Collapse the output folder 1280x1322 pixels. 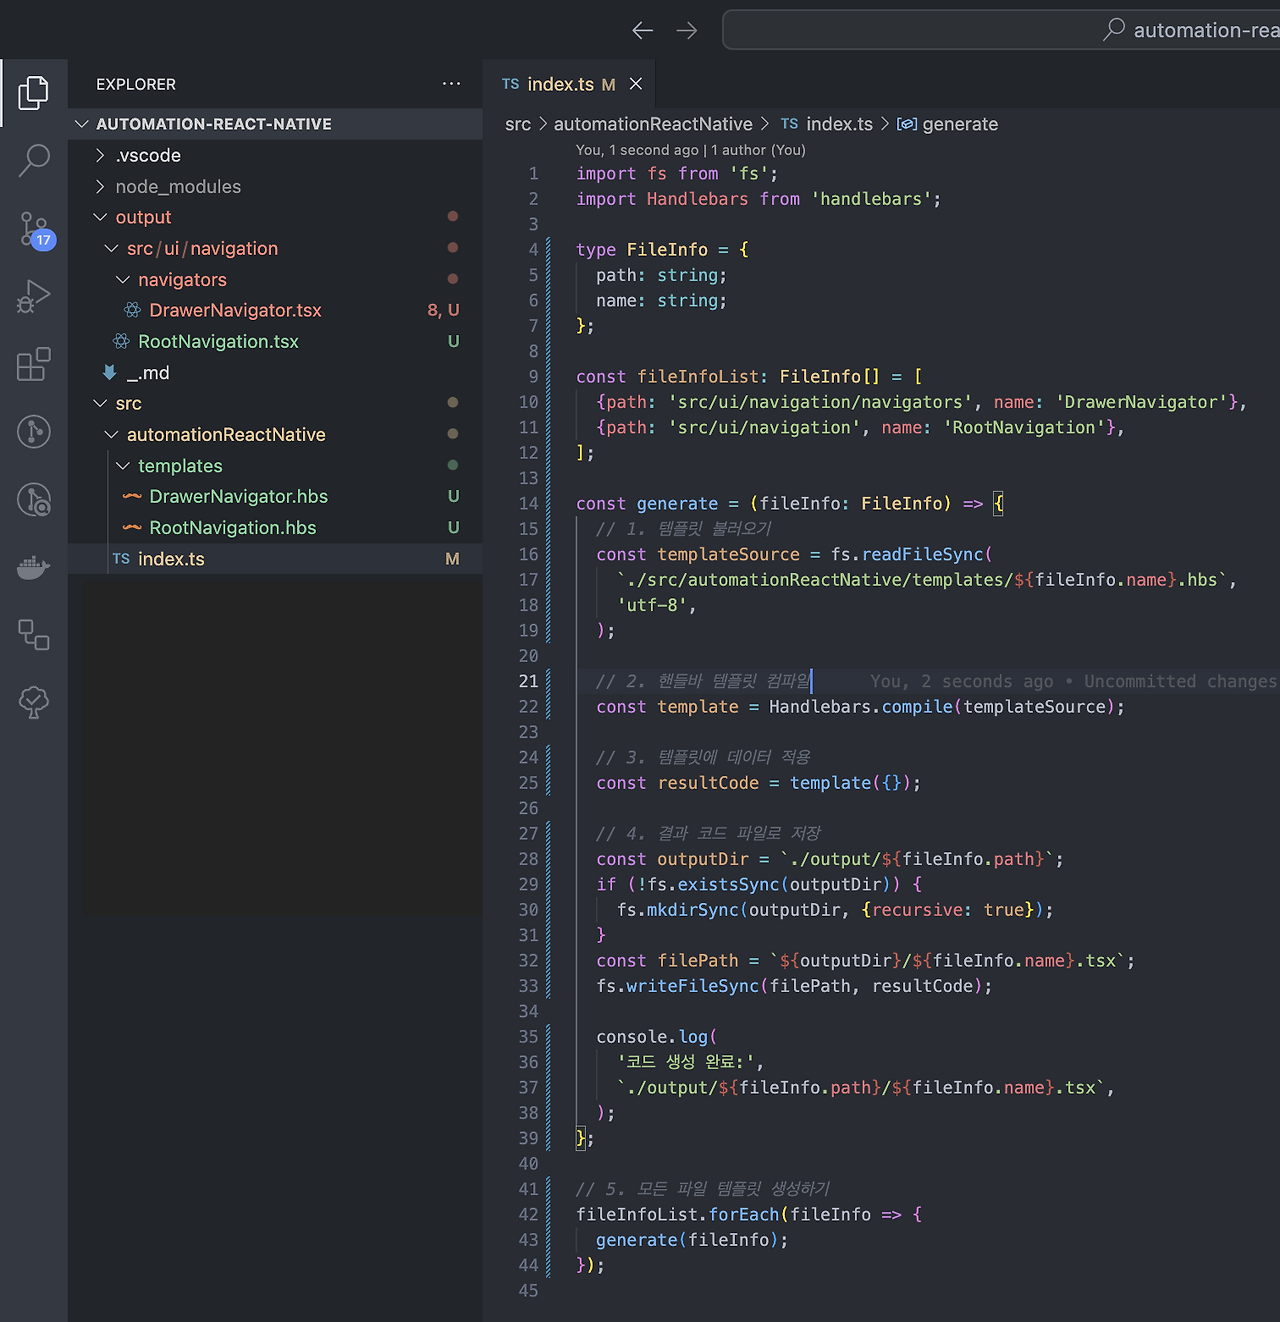click(100, 217)
